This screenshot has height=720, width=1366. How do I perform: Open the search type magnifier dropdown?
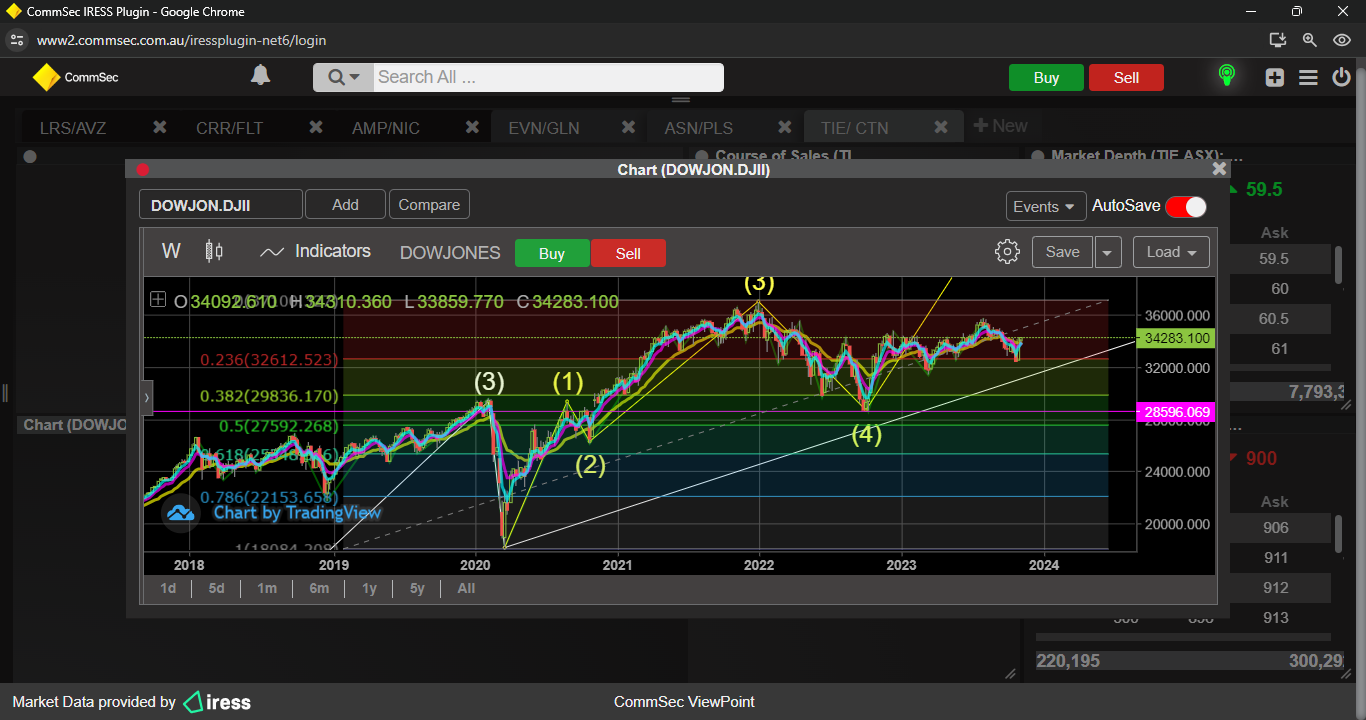343,77
